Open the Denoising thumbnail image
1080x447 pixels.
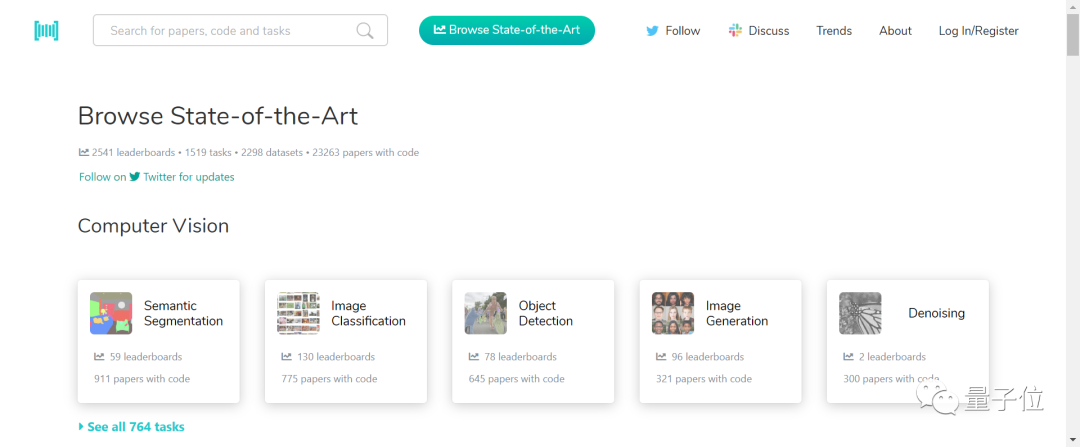860,313
